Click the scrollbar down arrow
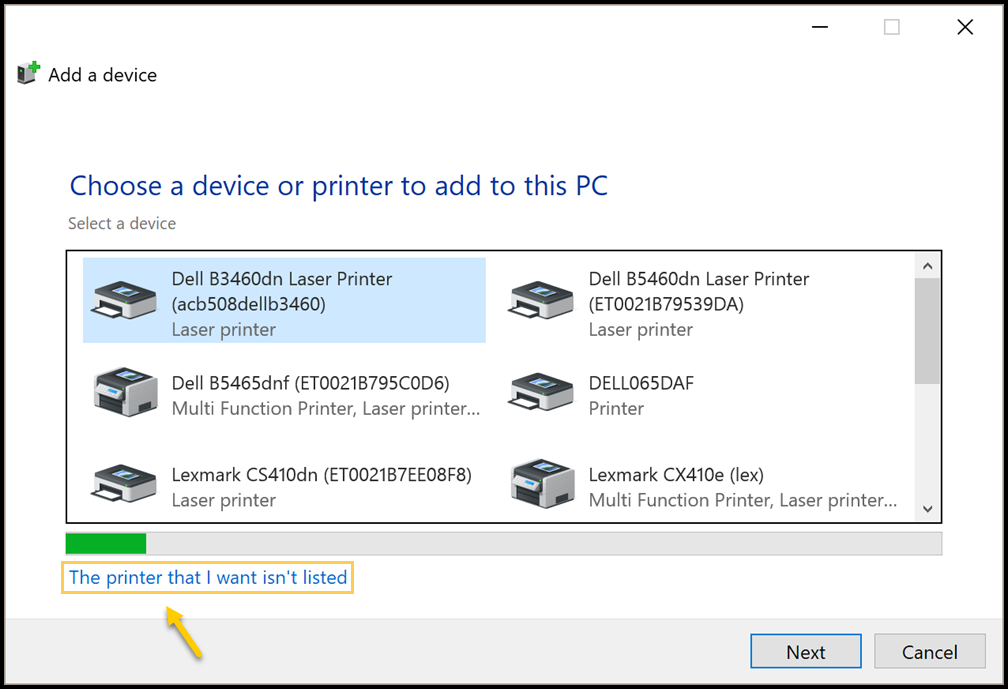This screenshot has height=689, width=1008. pyautogui.click(x=927, y=509)
